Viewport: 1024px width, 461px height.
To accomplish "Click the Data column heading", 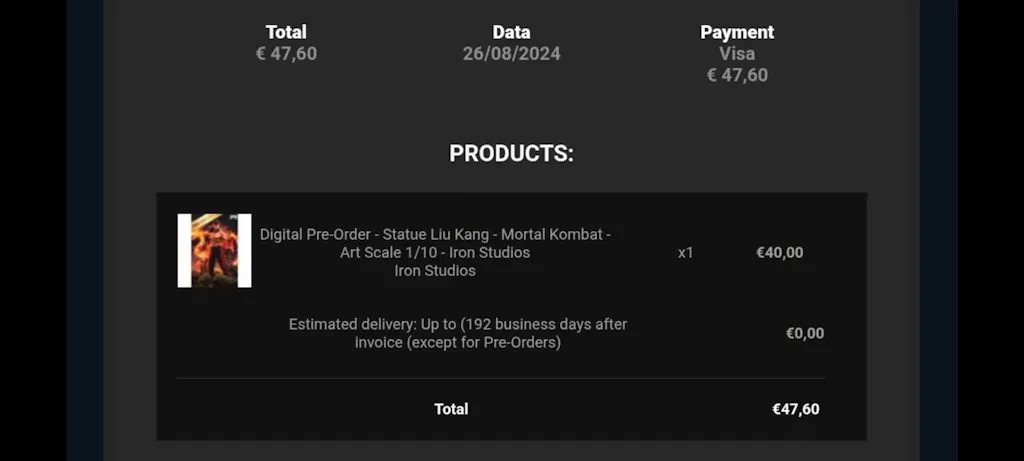I will (511, 32).
